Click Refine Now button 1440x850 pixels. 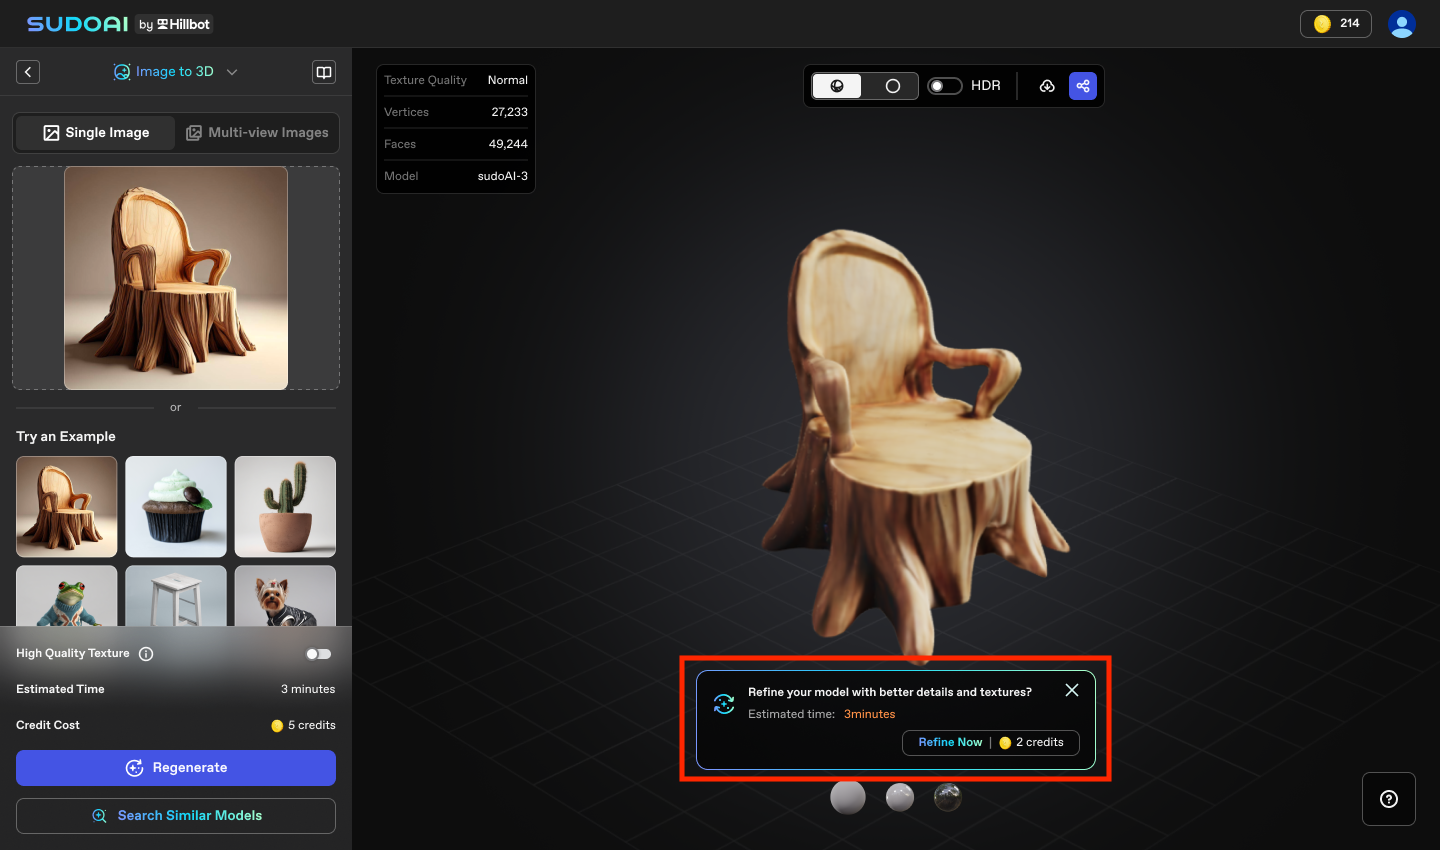coord(991,743)
